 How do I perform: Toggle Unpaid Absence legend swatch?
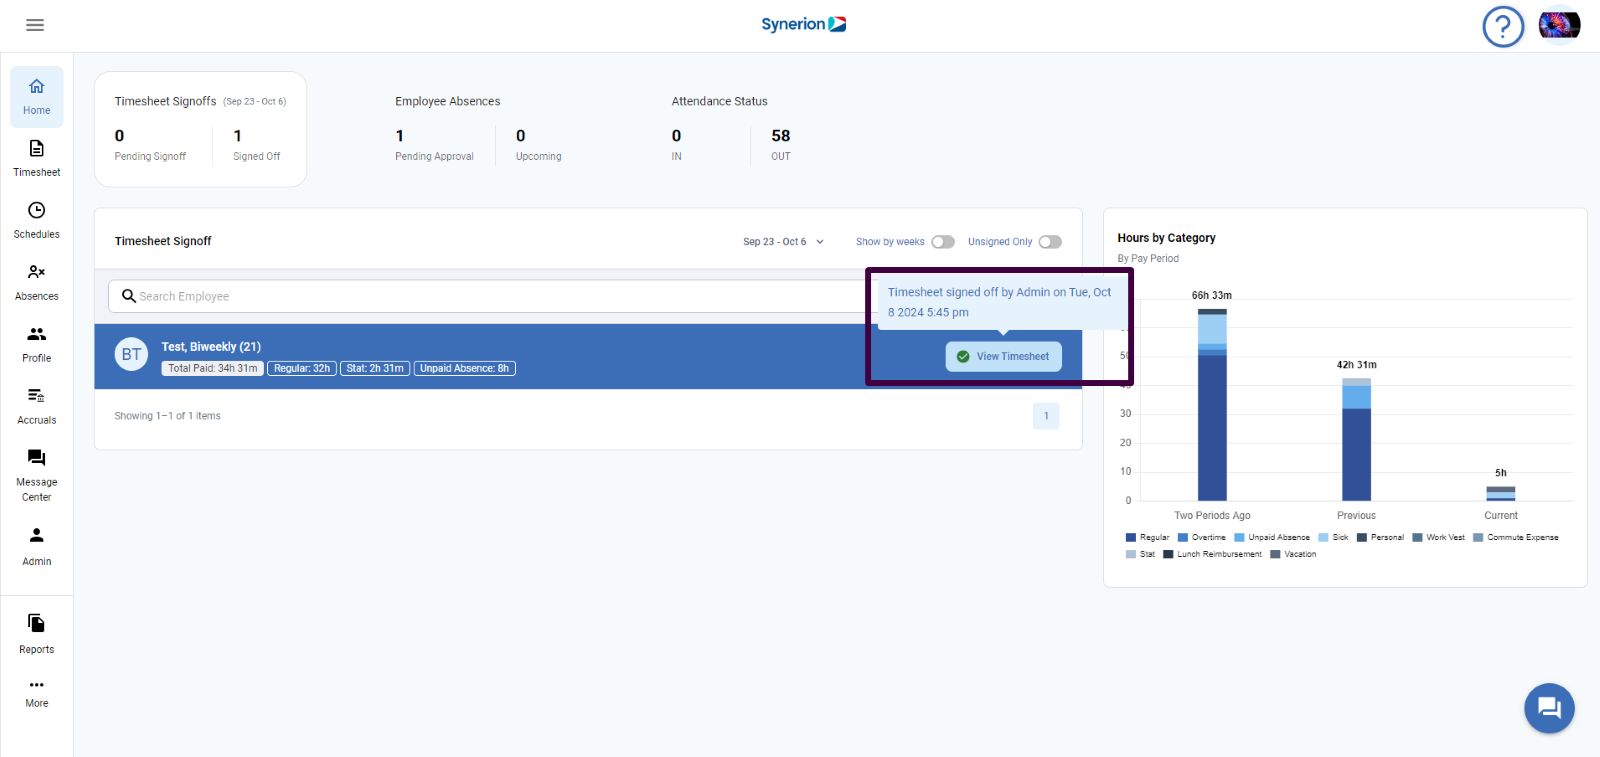click(1239, 538)
